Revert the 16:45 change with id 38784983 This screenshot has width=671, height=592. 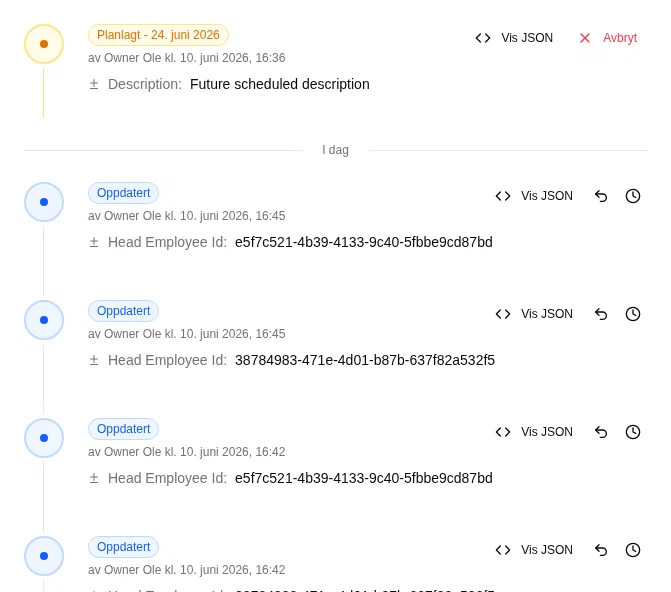click(x=601, y=314)
